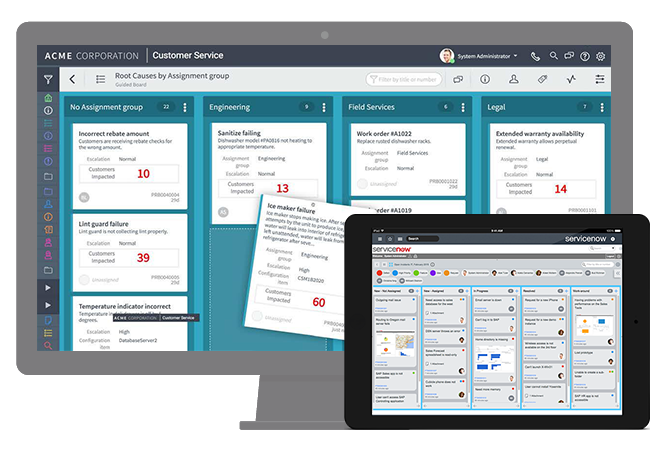Open help question mark icon
This screenshot has height=450, width=650.
pyautogui.click(x=585, y=56)
